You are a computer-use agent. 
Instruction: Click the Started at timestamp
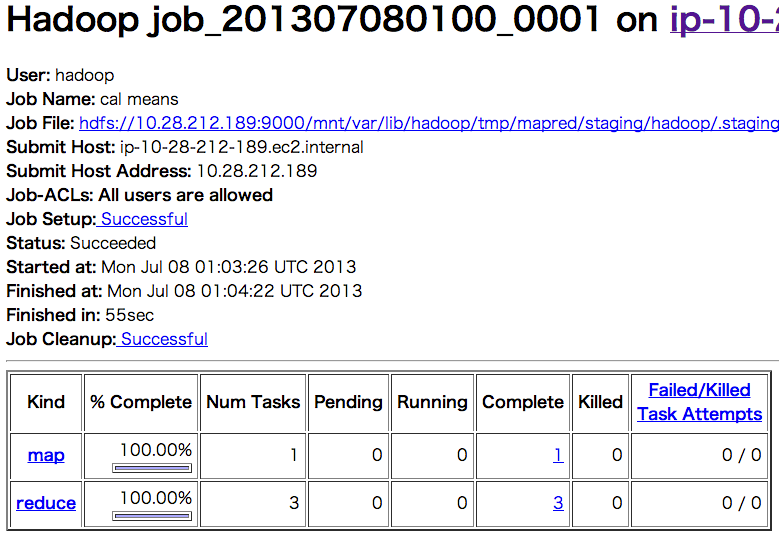[x=229, y=267]
